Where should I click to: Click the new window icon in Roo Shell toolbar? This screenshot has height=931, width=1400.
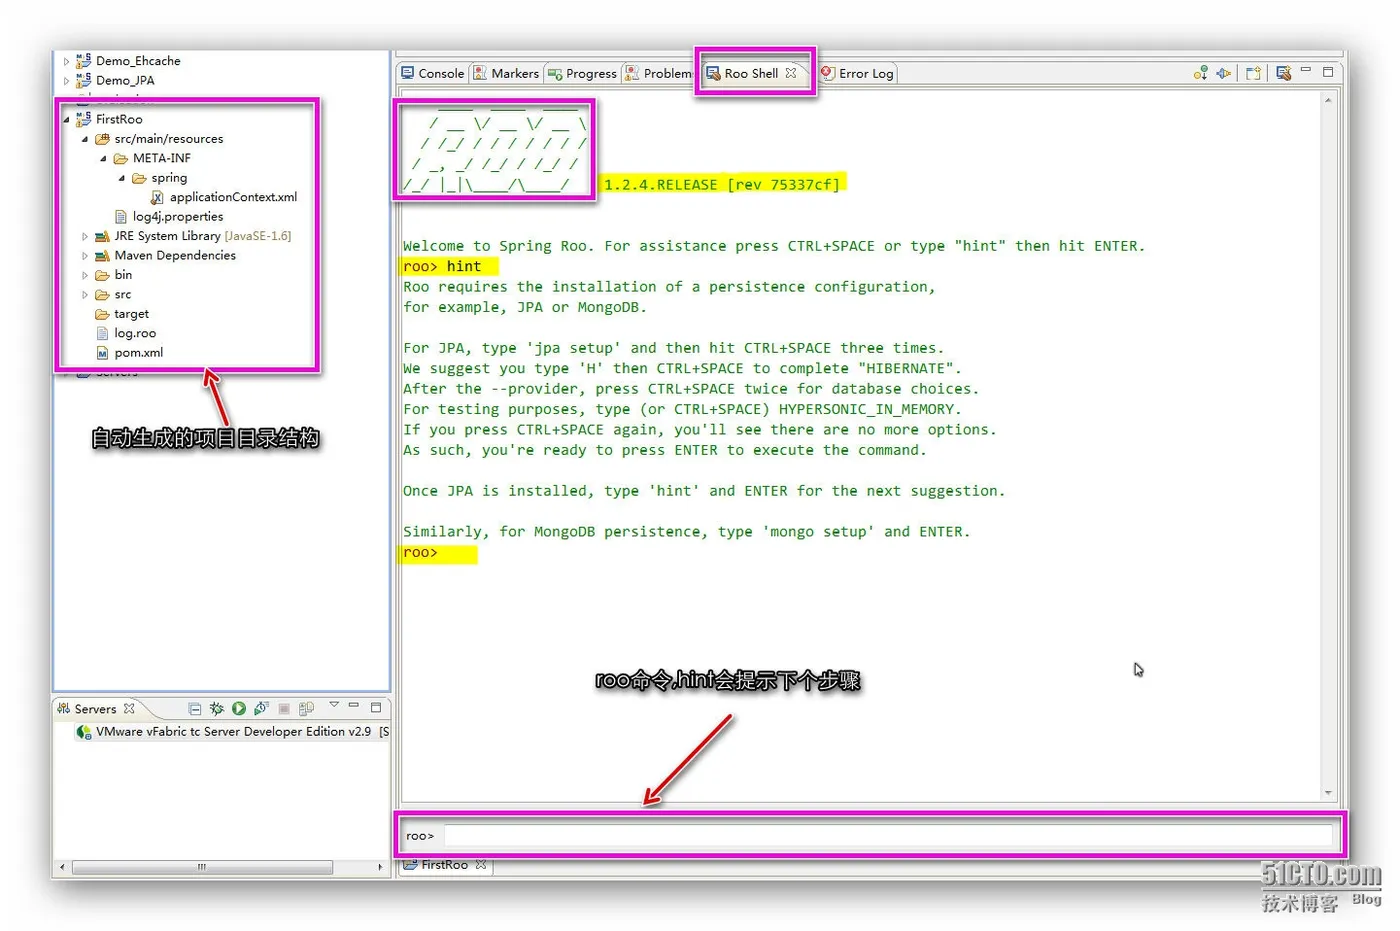coord(1253,73)
